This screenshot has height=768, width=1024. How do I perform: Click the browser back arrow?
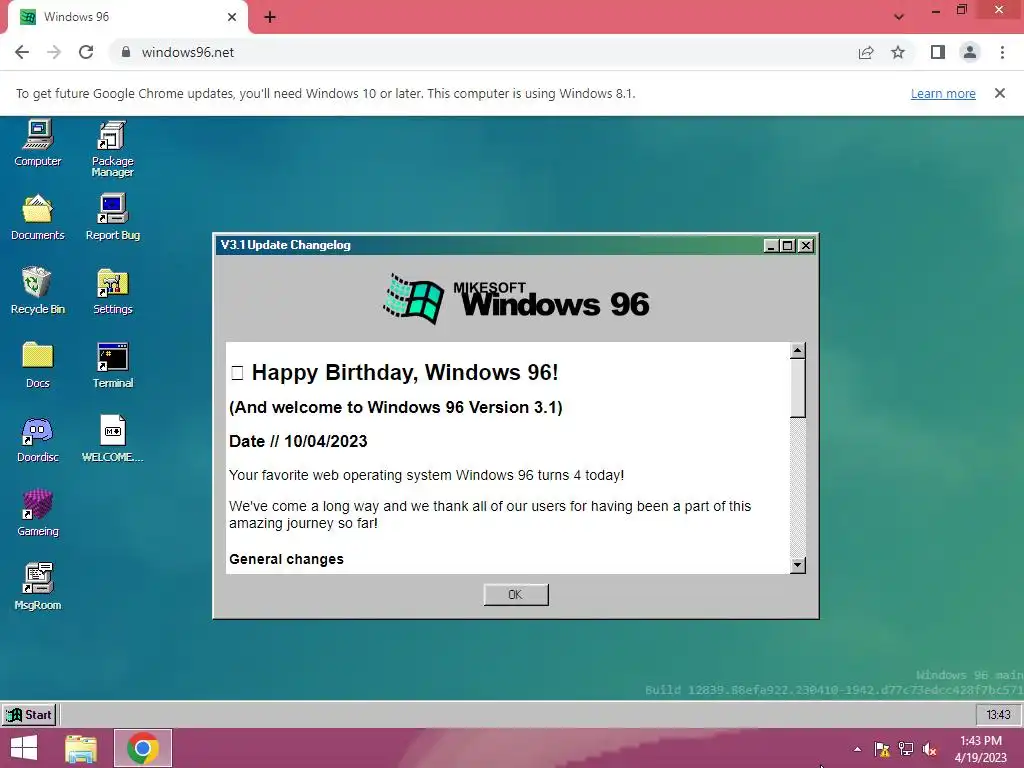click(22, 52)
